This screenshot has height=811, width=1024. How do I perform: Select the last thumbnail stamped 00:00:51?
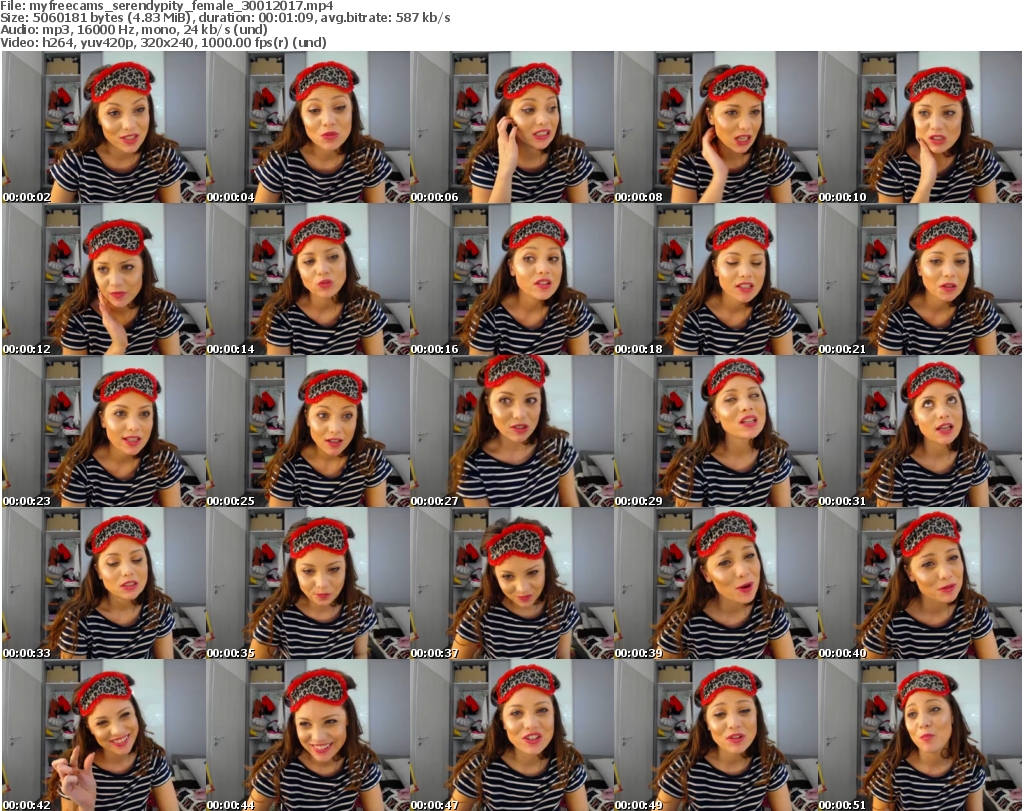point(920,736)
